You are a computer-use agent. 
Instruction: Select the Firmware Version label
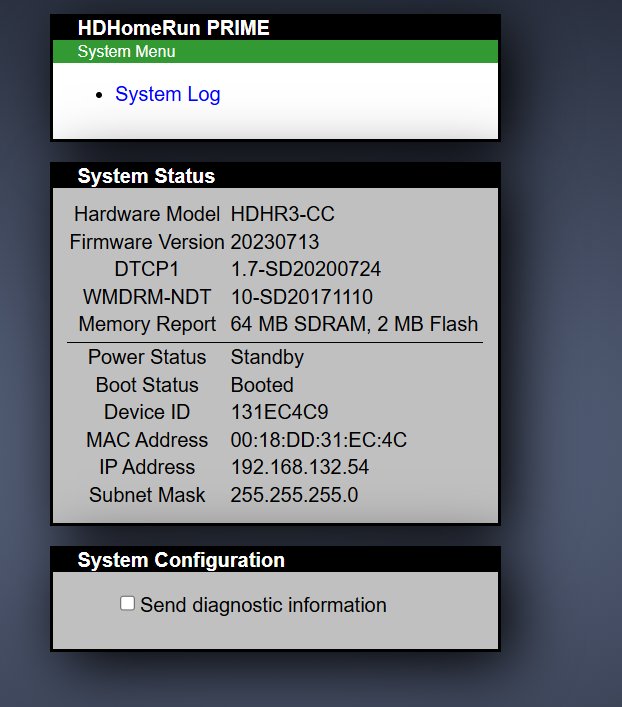coord(147,242)
